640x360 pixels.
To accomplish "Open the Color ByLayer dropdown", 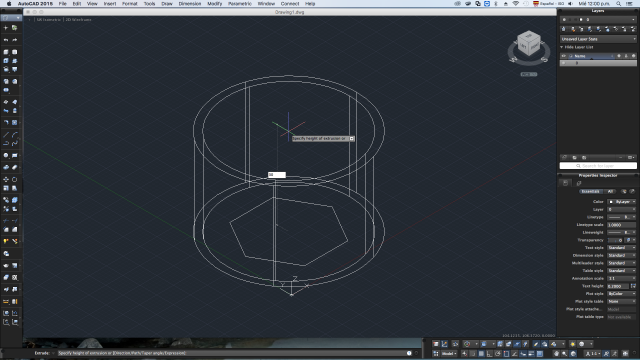I will [622, 202].
